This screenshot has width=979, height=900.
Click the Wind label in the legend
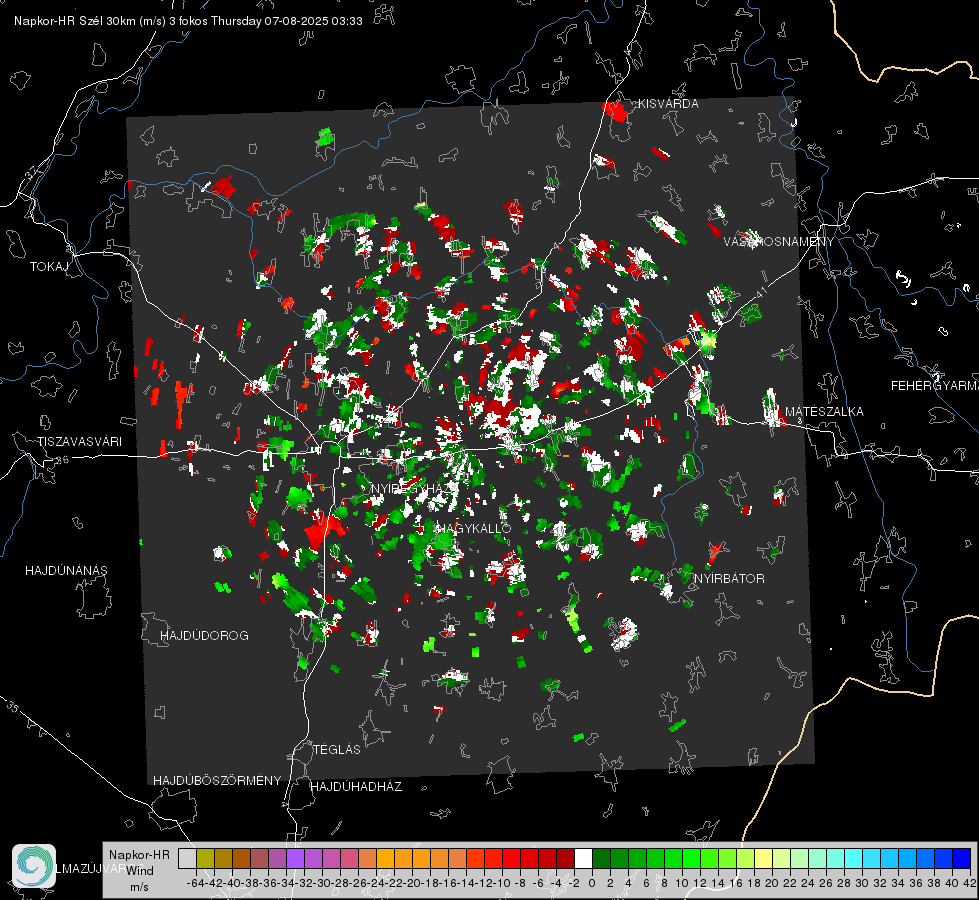tap(140, 870)
